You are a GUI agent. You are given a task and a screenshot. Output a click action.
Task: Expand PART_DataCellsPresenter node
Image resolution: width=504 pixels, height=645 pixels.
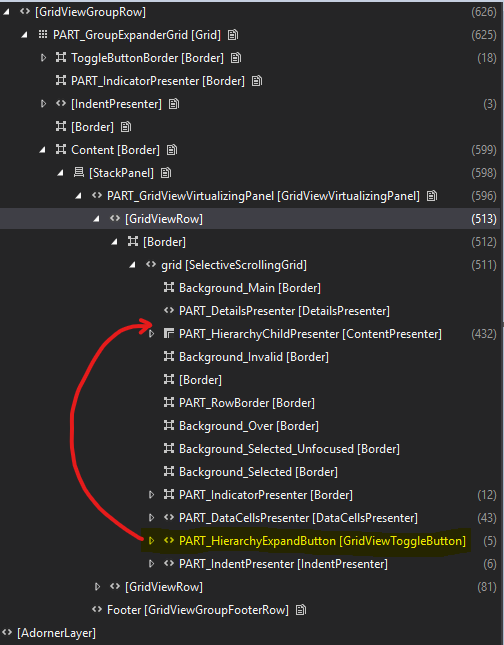pos(151,518)
